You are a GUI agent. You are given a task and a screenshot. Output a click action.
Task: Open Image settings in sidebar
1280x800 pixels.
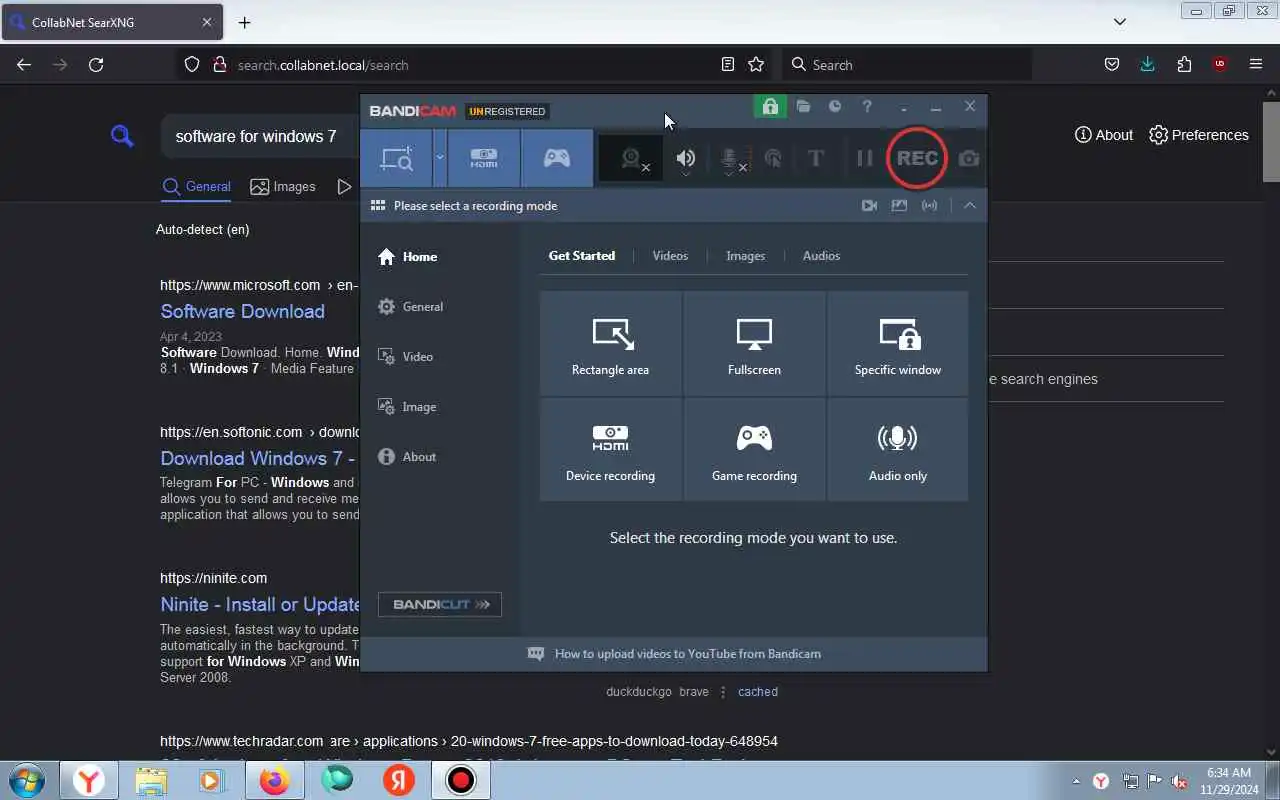click(407, 407)
